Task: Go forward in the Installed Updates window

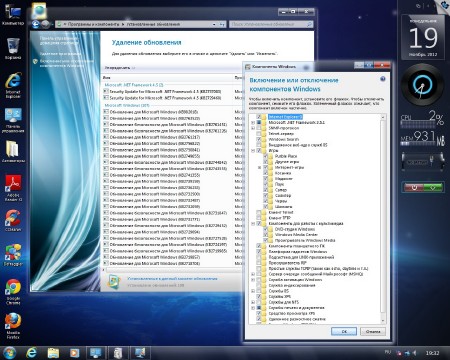Action: [x=45, y=24]
